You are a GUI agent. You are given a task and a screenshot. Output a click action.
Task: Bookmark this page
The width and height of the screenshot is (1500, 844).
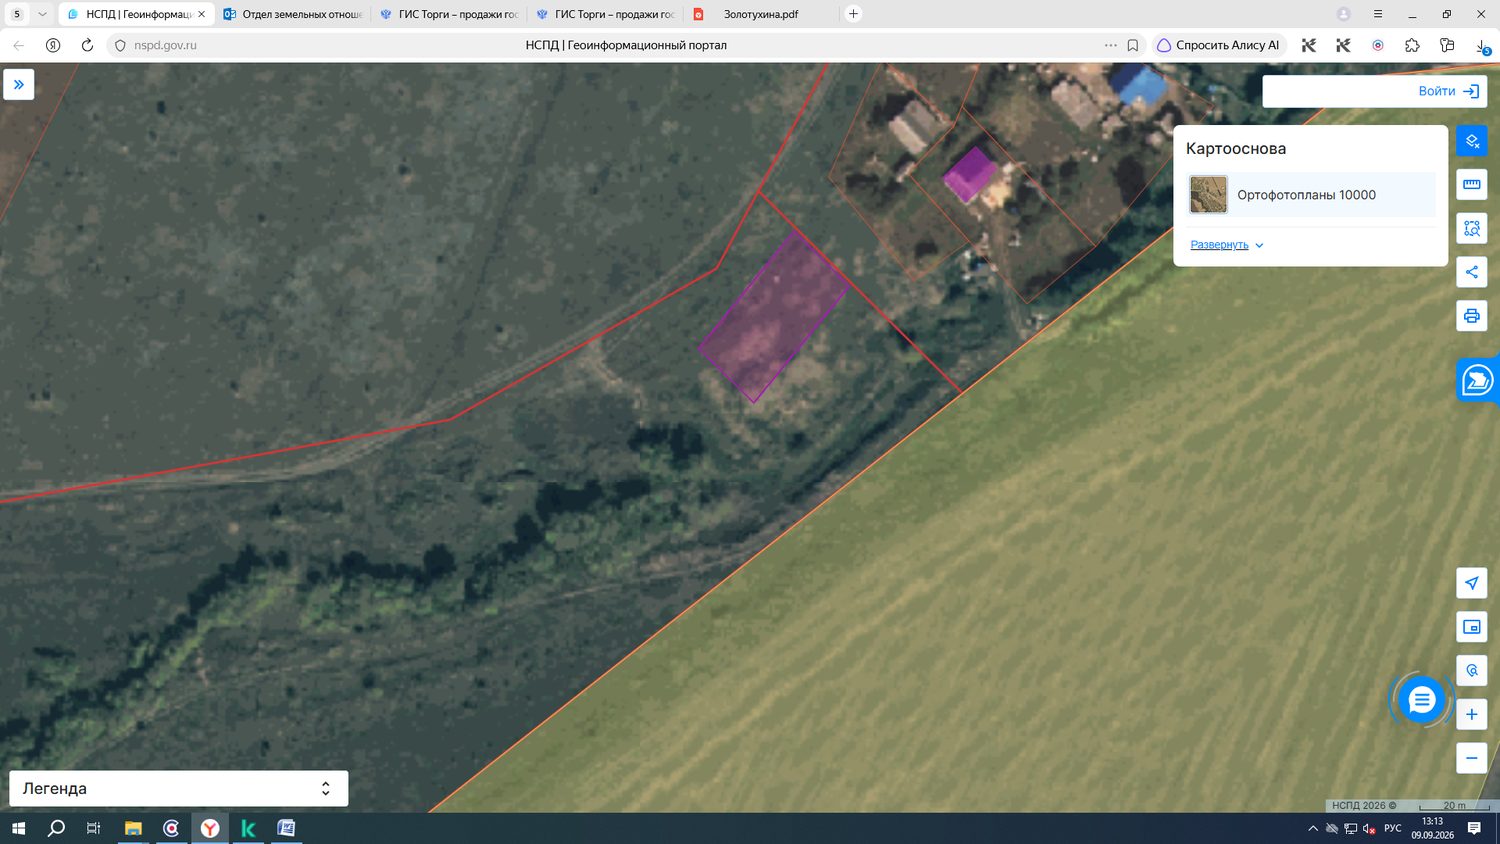(1133, 45)
